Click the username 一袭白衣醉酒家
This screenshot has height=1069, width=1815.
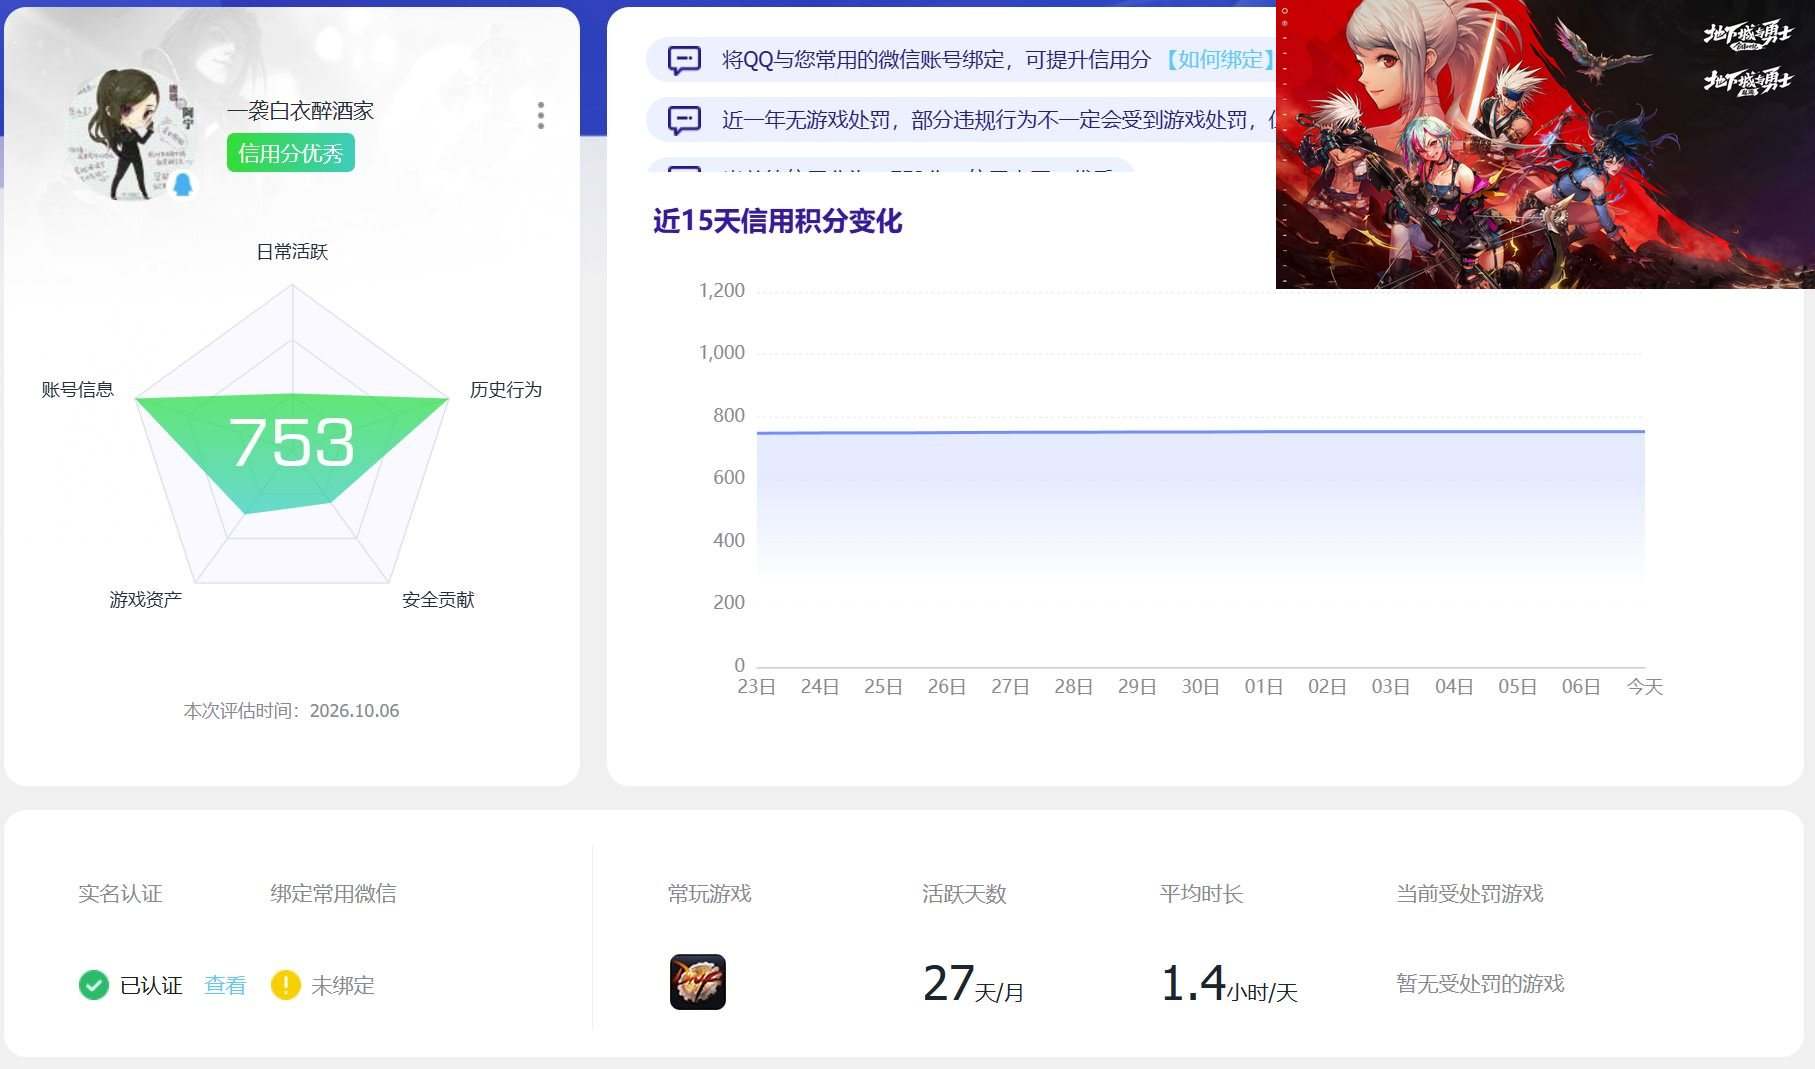click(300, 111)
